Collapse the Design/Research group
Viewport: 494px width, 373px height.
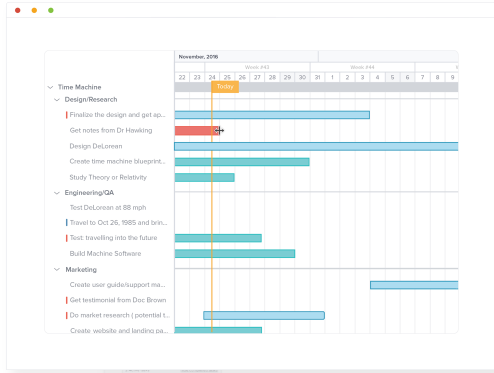point(57,100)
